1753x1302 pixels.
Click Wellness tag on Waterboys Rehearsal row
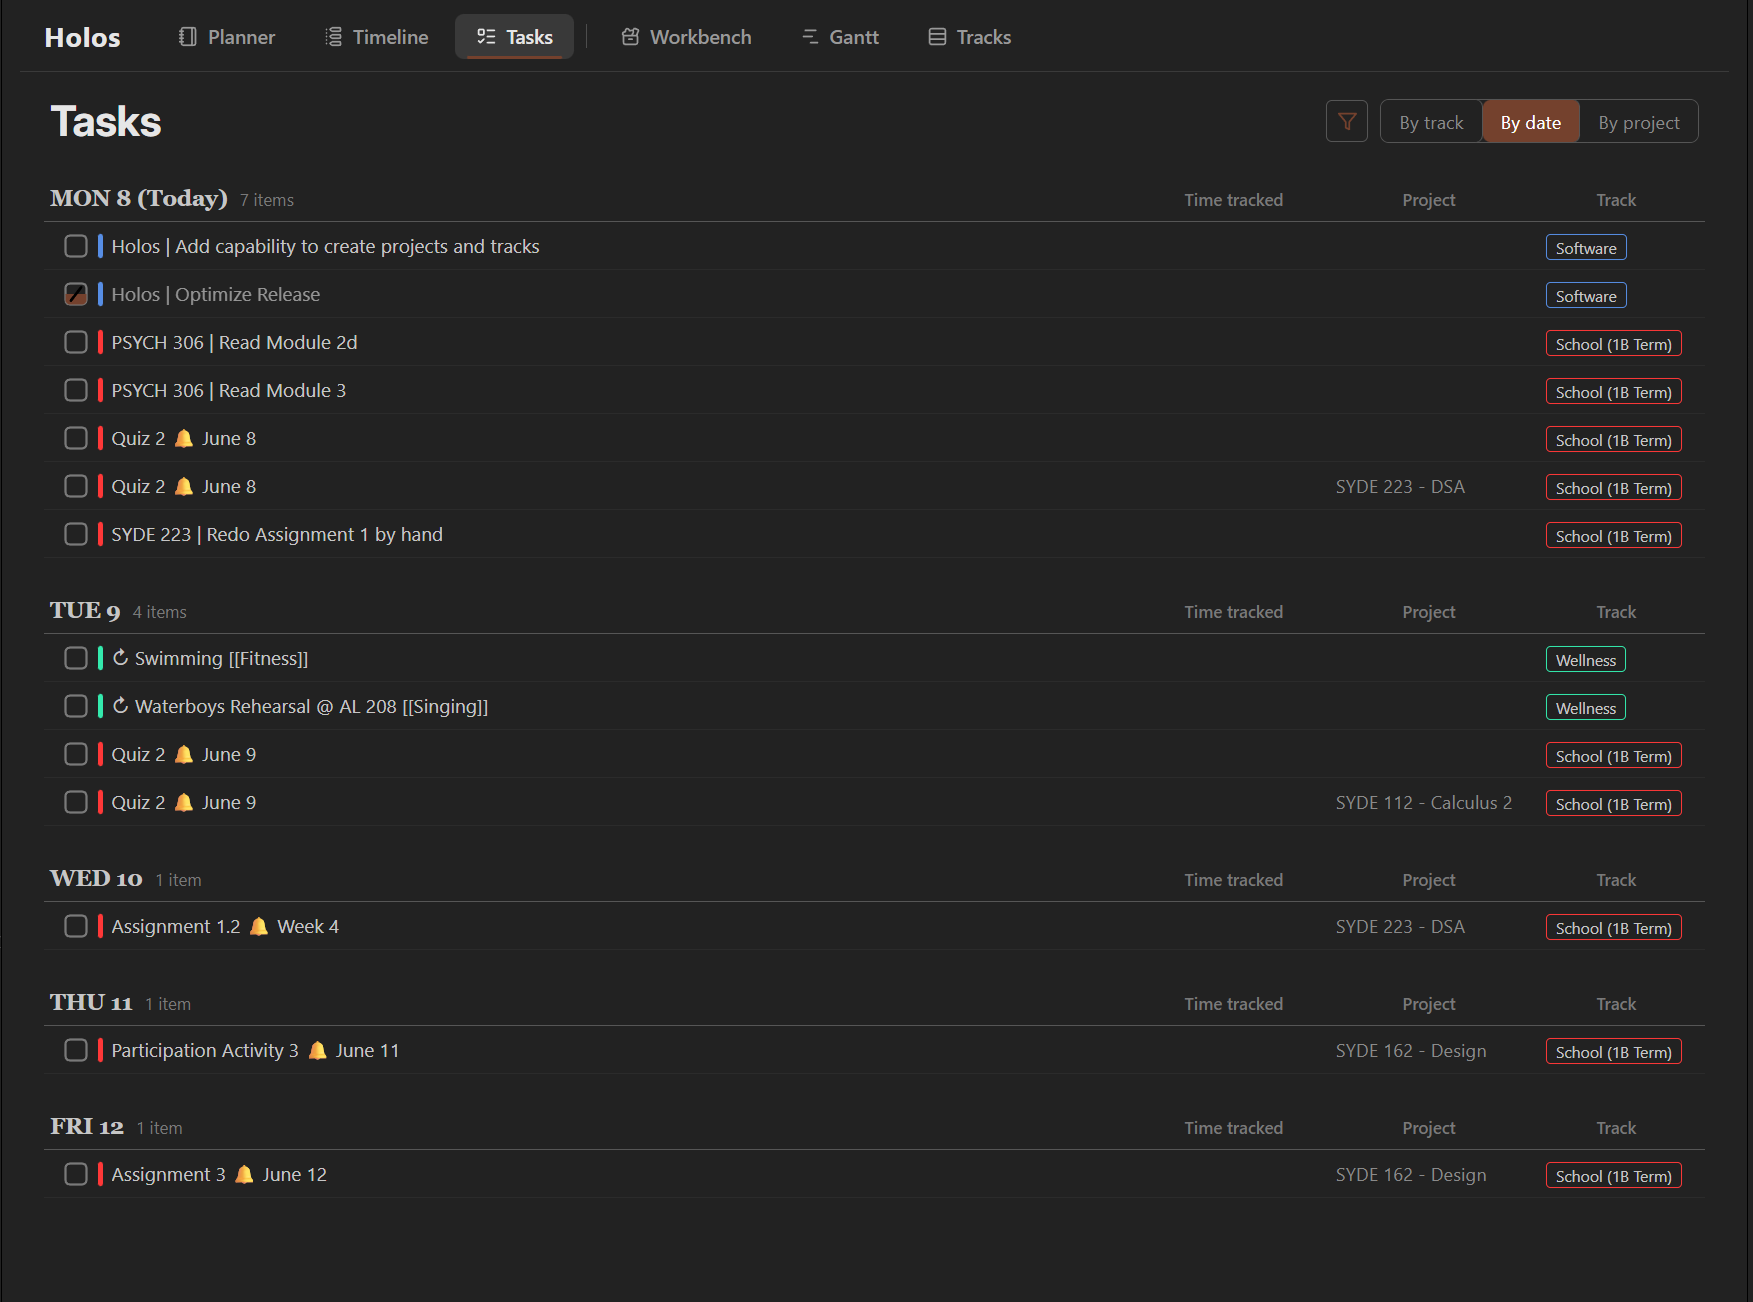(x=1586, y=707)
